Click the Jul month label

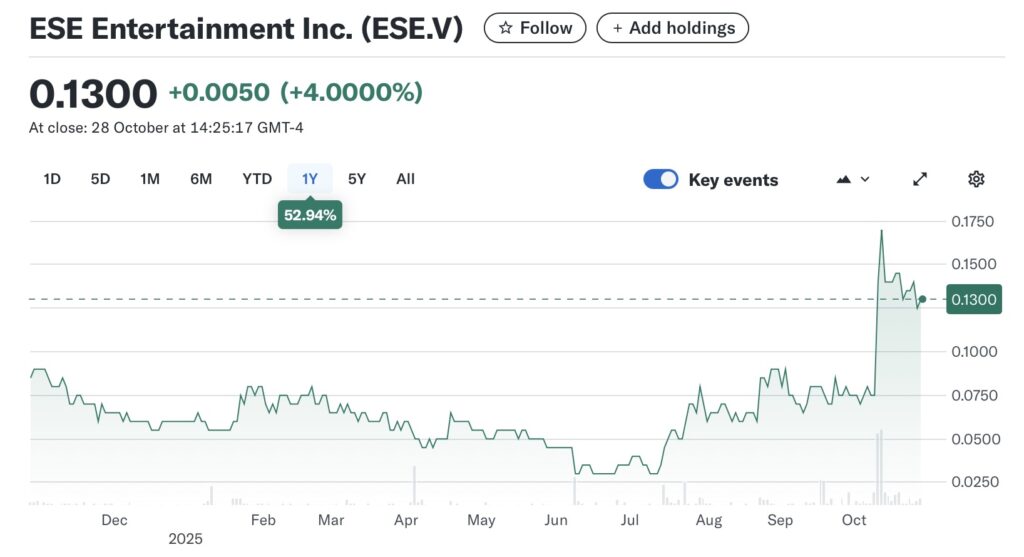(630, 520)
